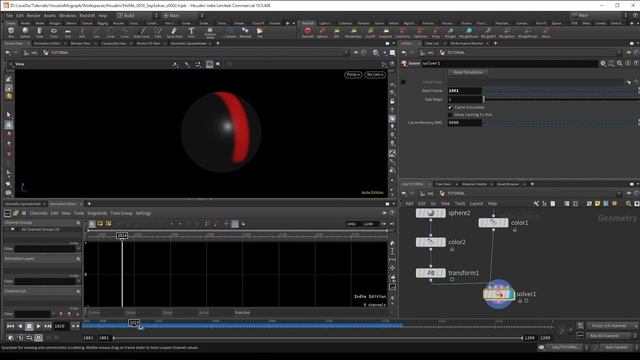
Task: Open the Windows menu
Action: (x=67, y=16)
